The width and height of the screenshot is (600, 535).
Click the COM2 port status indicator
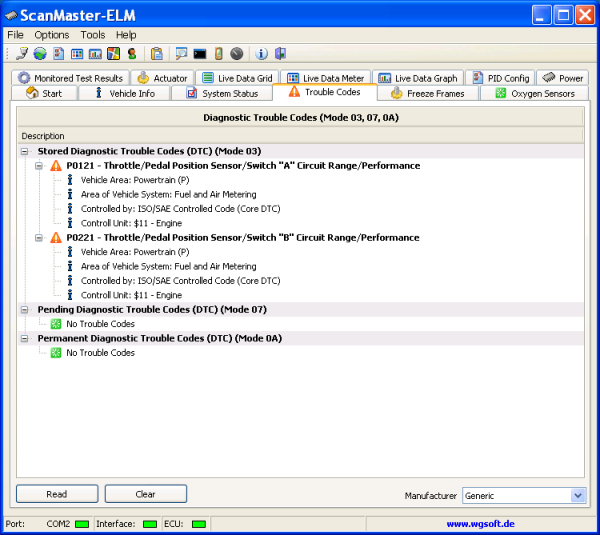(x=82, y=524)
